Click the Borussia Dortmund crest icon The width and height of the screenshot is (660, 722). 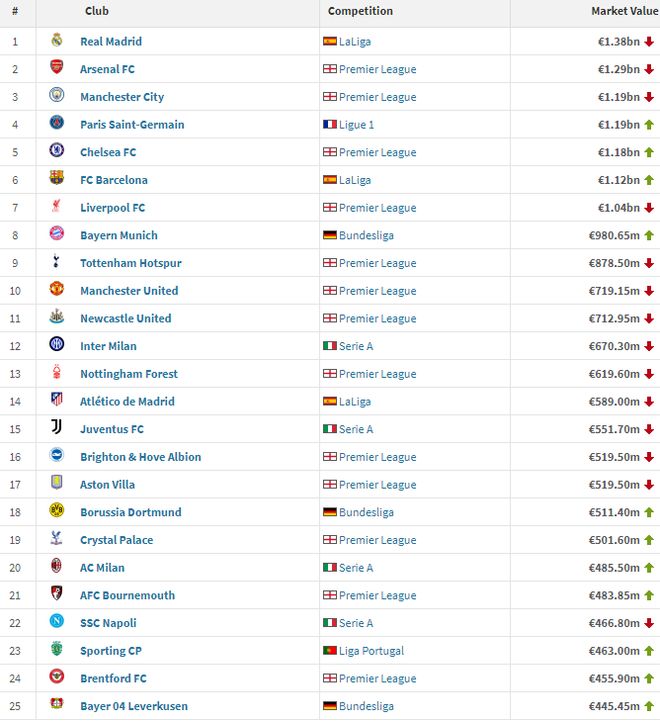click(57, 511)
